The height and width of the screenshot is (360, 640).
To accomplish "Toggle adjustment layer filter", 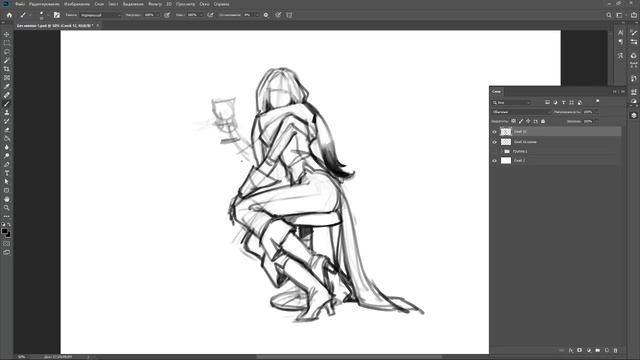I will (556, 102).
